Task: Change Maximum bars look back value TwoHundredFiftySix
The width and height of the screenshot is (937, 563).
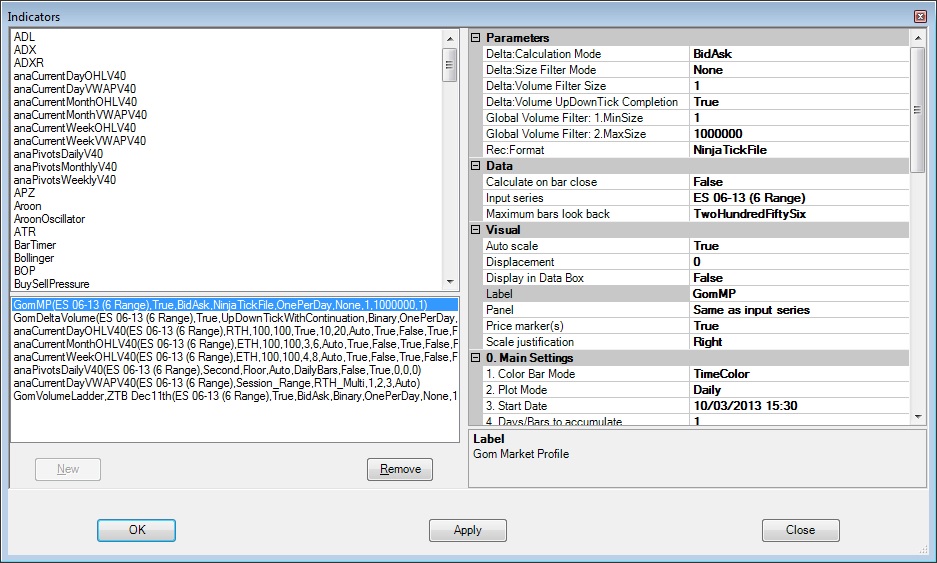Action: (x=799, y=214)
